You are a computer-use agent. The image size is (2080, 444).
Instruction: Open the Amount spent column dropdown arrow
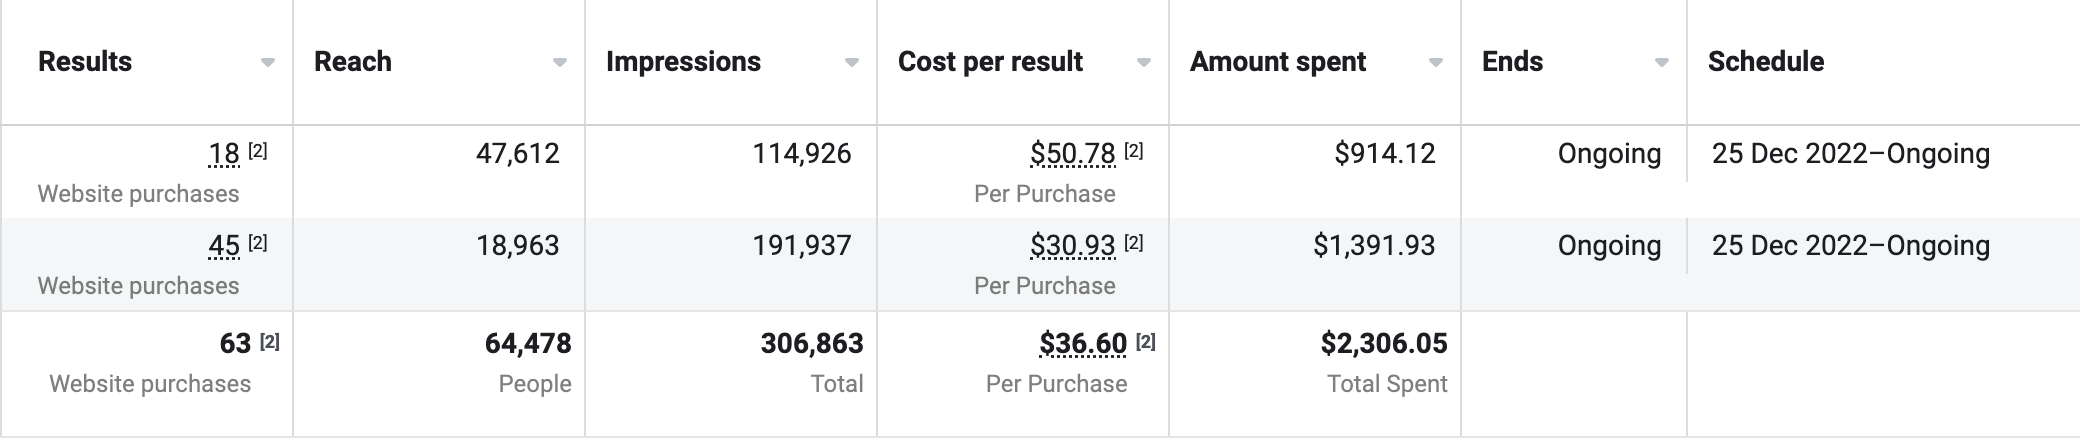coord(1435,63)
